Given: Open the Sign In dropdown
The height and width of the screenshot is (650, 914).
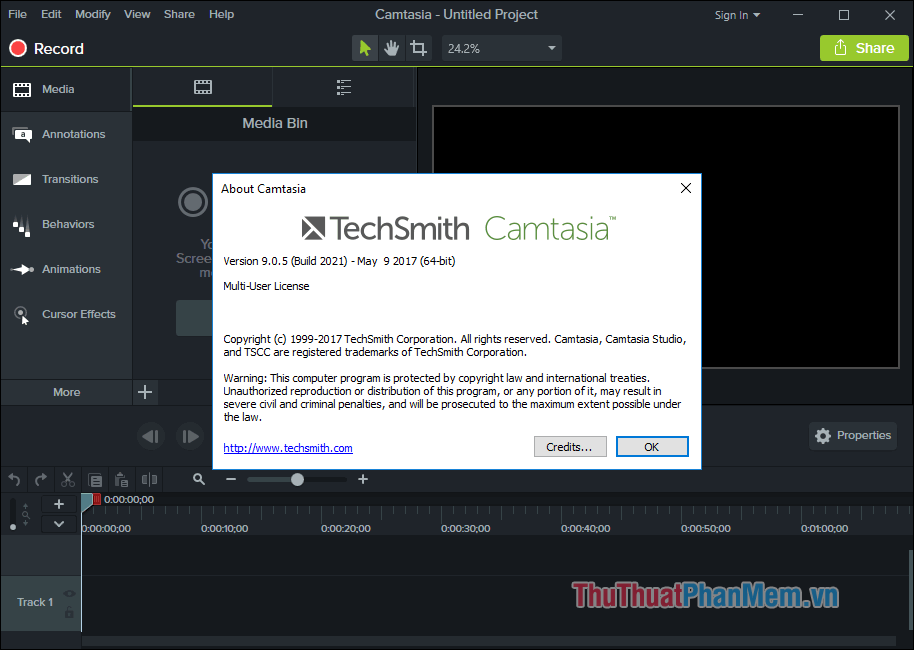Looking at the screenshot, I should click(737, 14).
